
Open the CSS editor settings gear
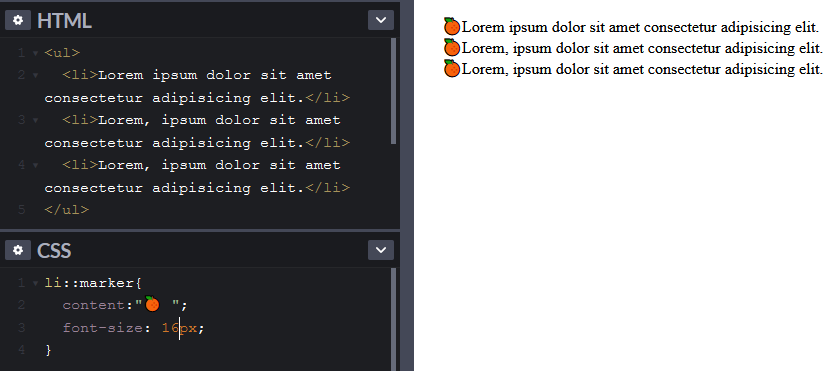point(18,250)
